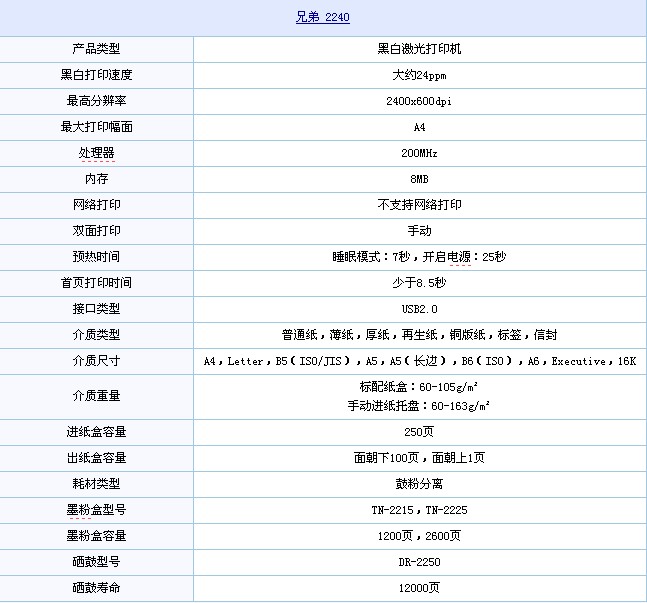
Task: Select the 大约24ppm print speed value
Action: [419, 75]
